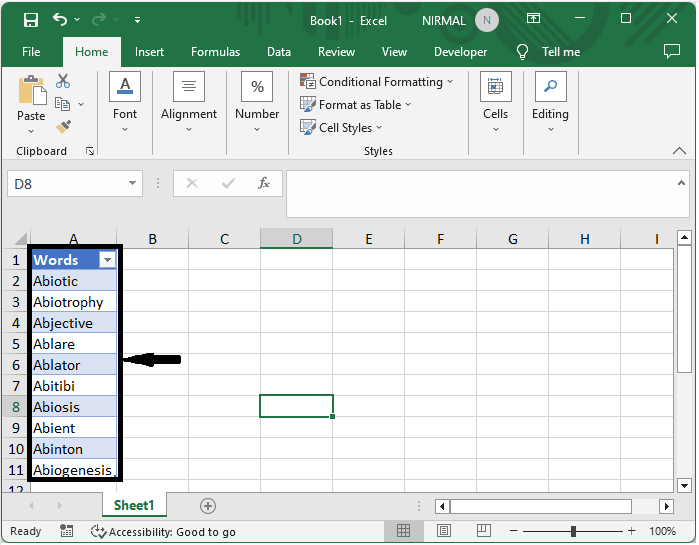
Task: Click the Paste clipboard icon
Action: click(32, 90)
